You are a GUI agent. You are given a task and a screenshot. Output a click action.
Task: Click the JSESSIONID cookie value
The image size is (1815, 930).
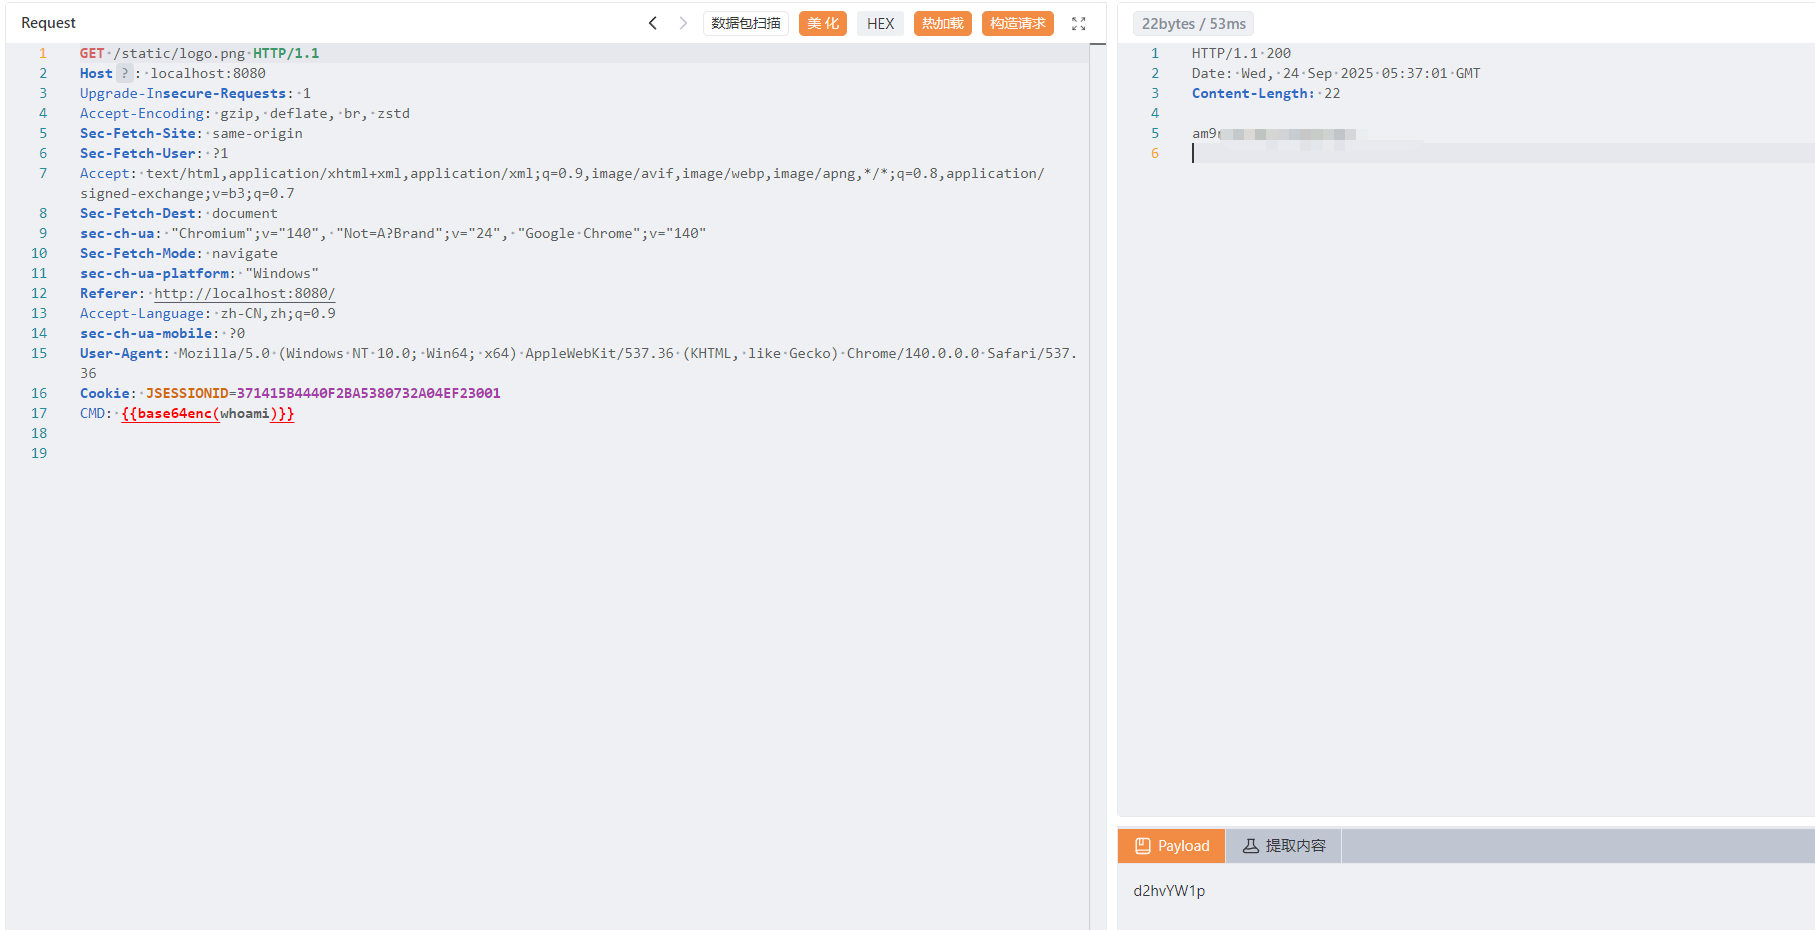368,393
